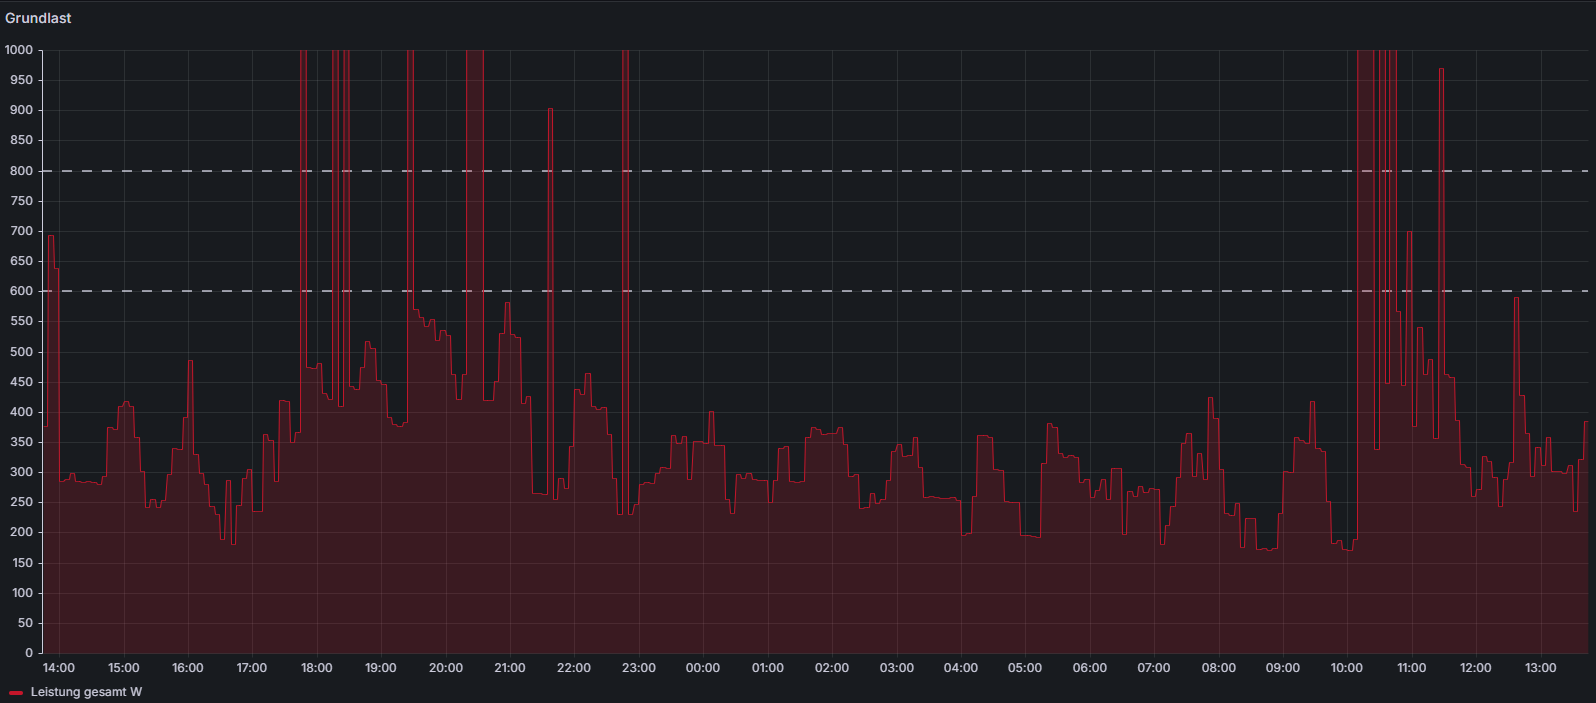Select the 13:00 time axis label
The image size is (1596, 703).
1541,668
